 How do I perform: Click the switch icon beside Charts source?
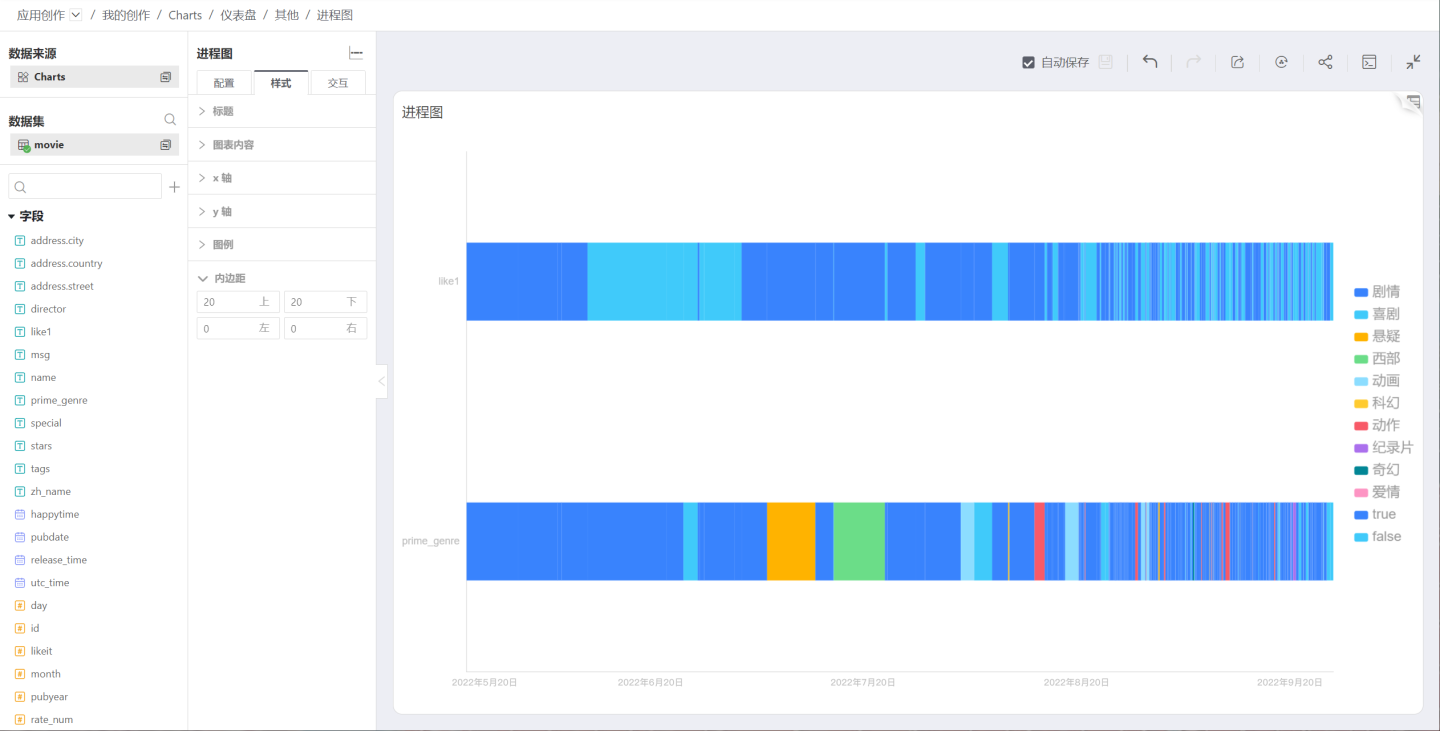click(166, 77)
